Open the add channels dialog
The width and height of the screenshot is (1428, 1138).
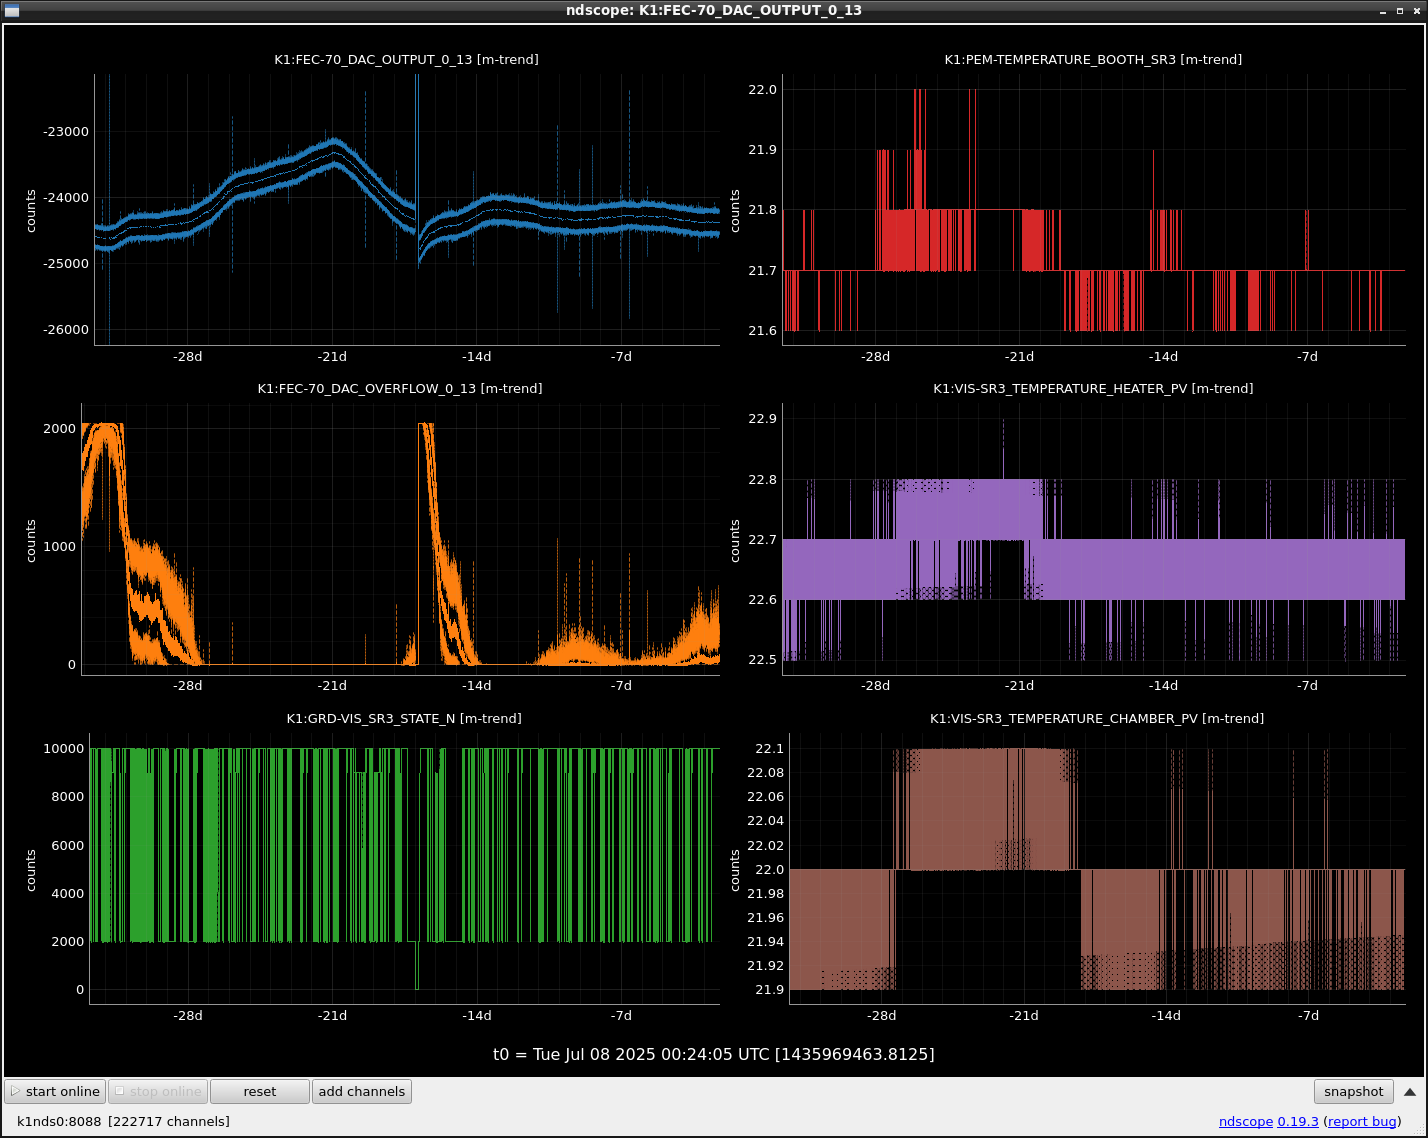pos(362,1091)
